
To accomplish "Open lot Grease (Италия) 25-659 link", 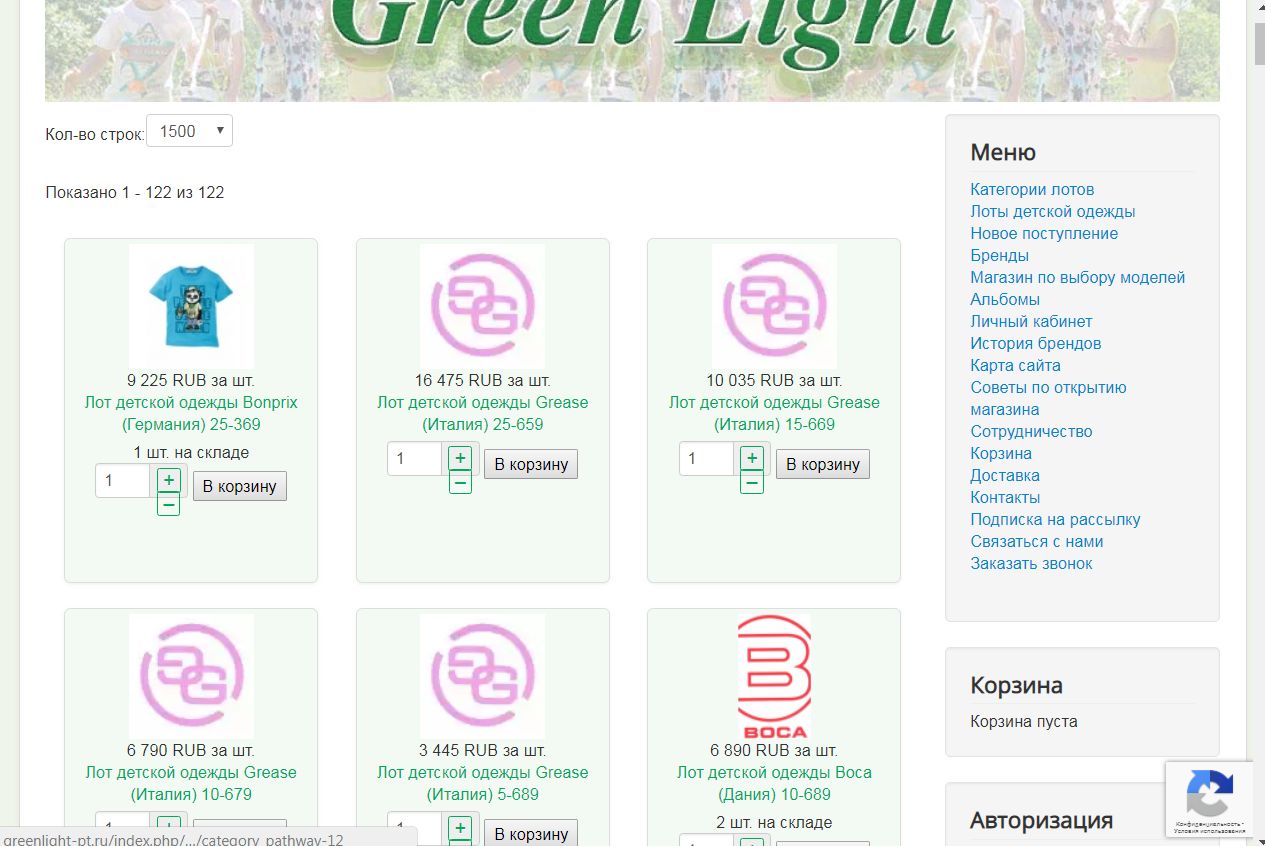I will pyautogui.click(x=483, y=413).
